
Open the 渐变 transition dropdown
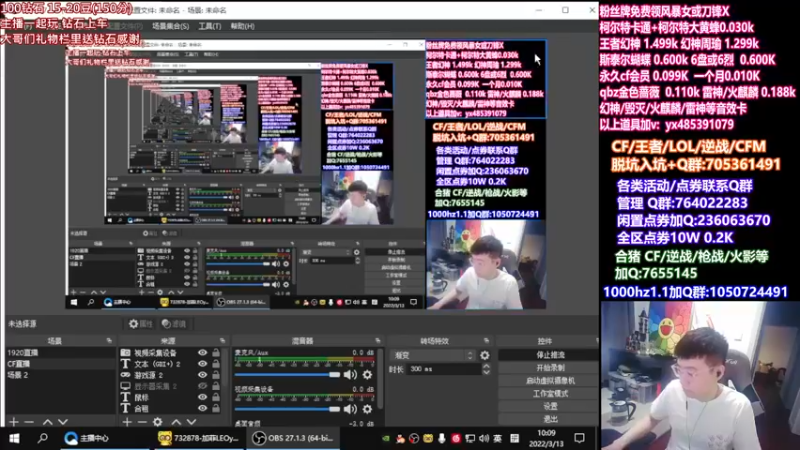coord(433,355)
